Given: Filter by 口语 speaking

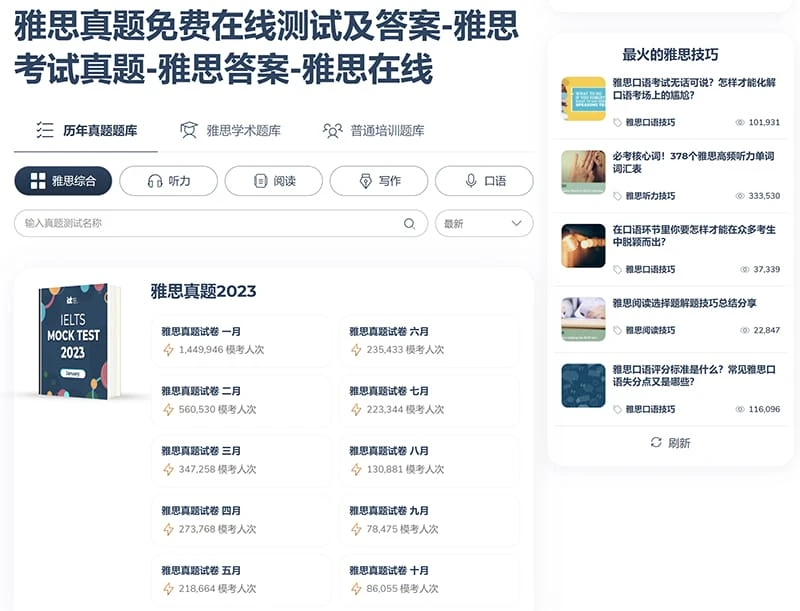Looking at the screenshot, I should (x=484, y=181).
